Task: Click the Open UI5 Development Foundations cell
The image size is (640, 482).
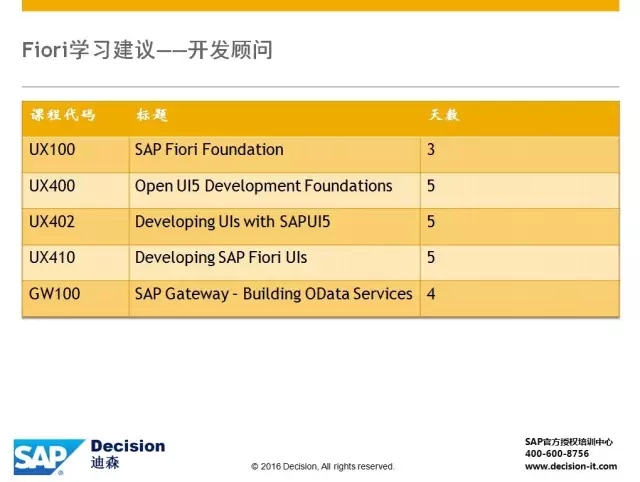Action: (263, 186)
